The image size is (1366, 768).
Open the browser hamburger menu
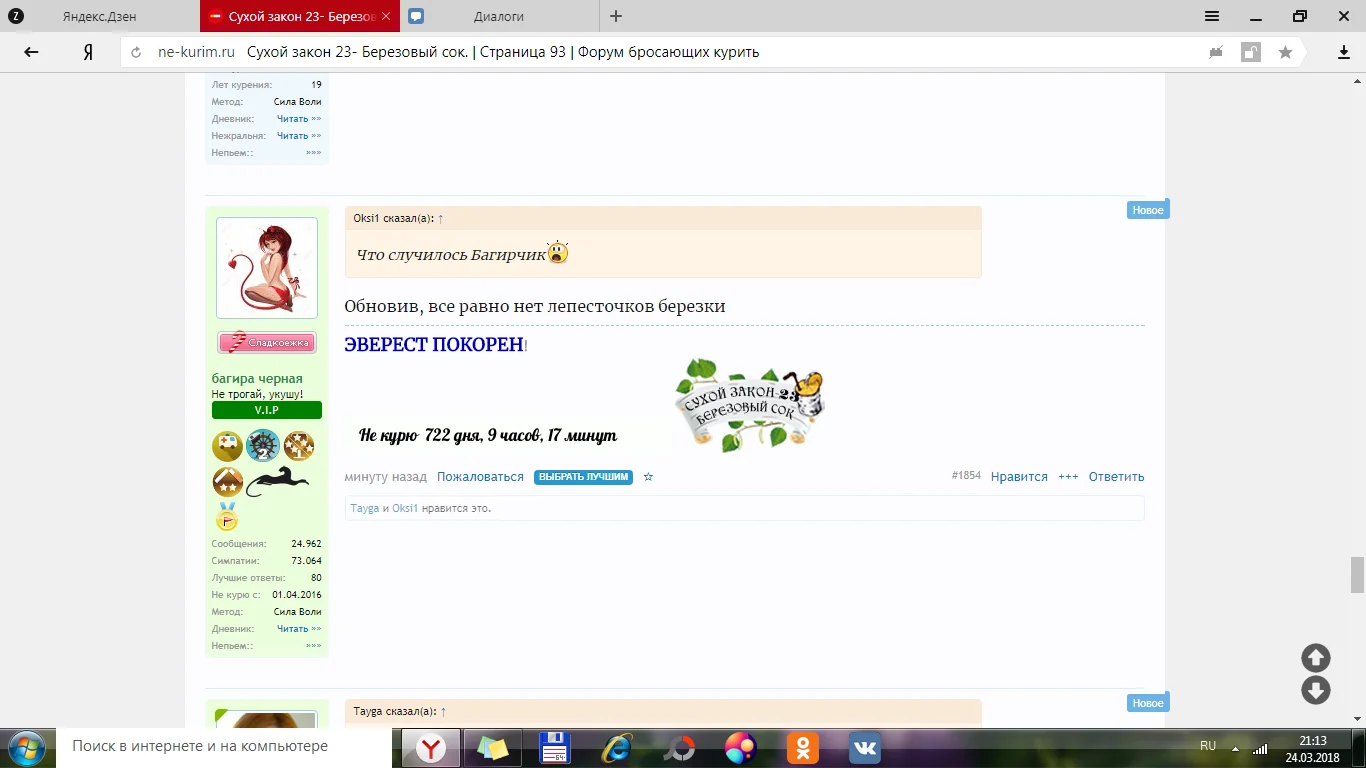click(1212, 16)
